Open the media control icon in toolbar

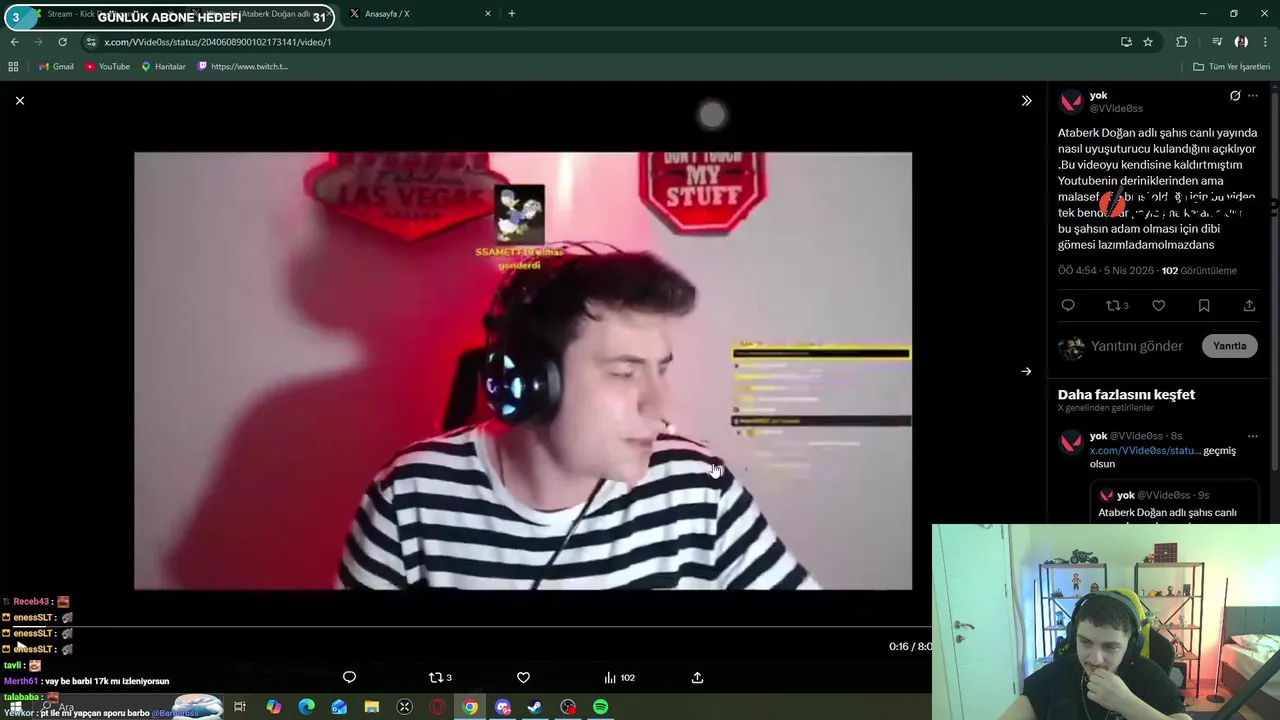pos(1217,42)
